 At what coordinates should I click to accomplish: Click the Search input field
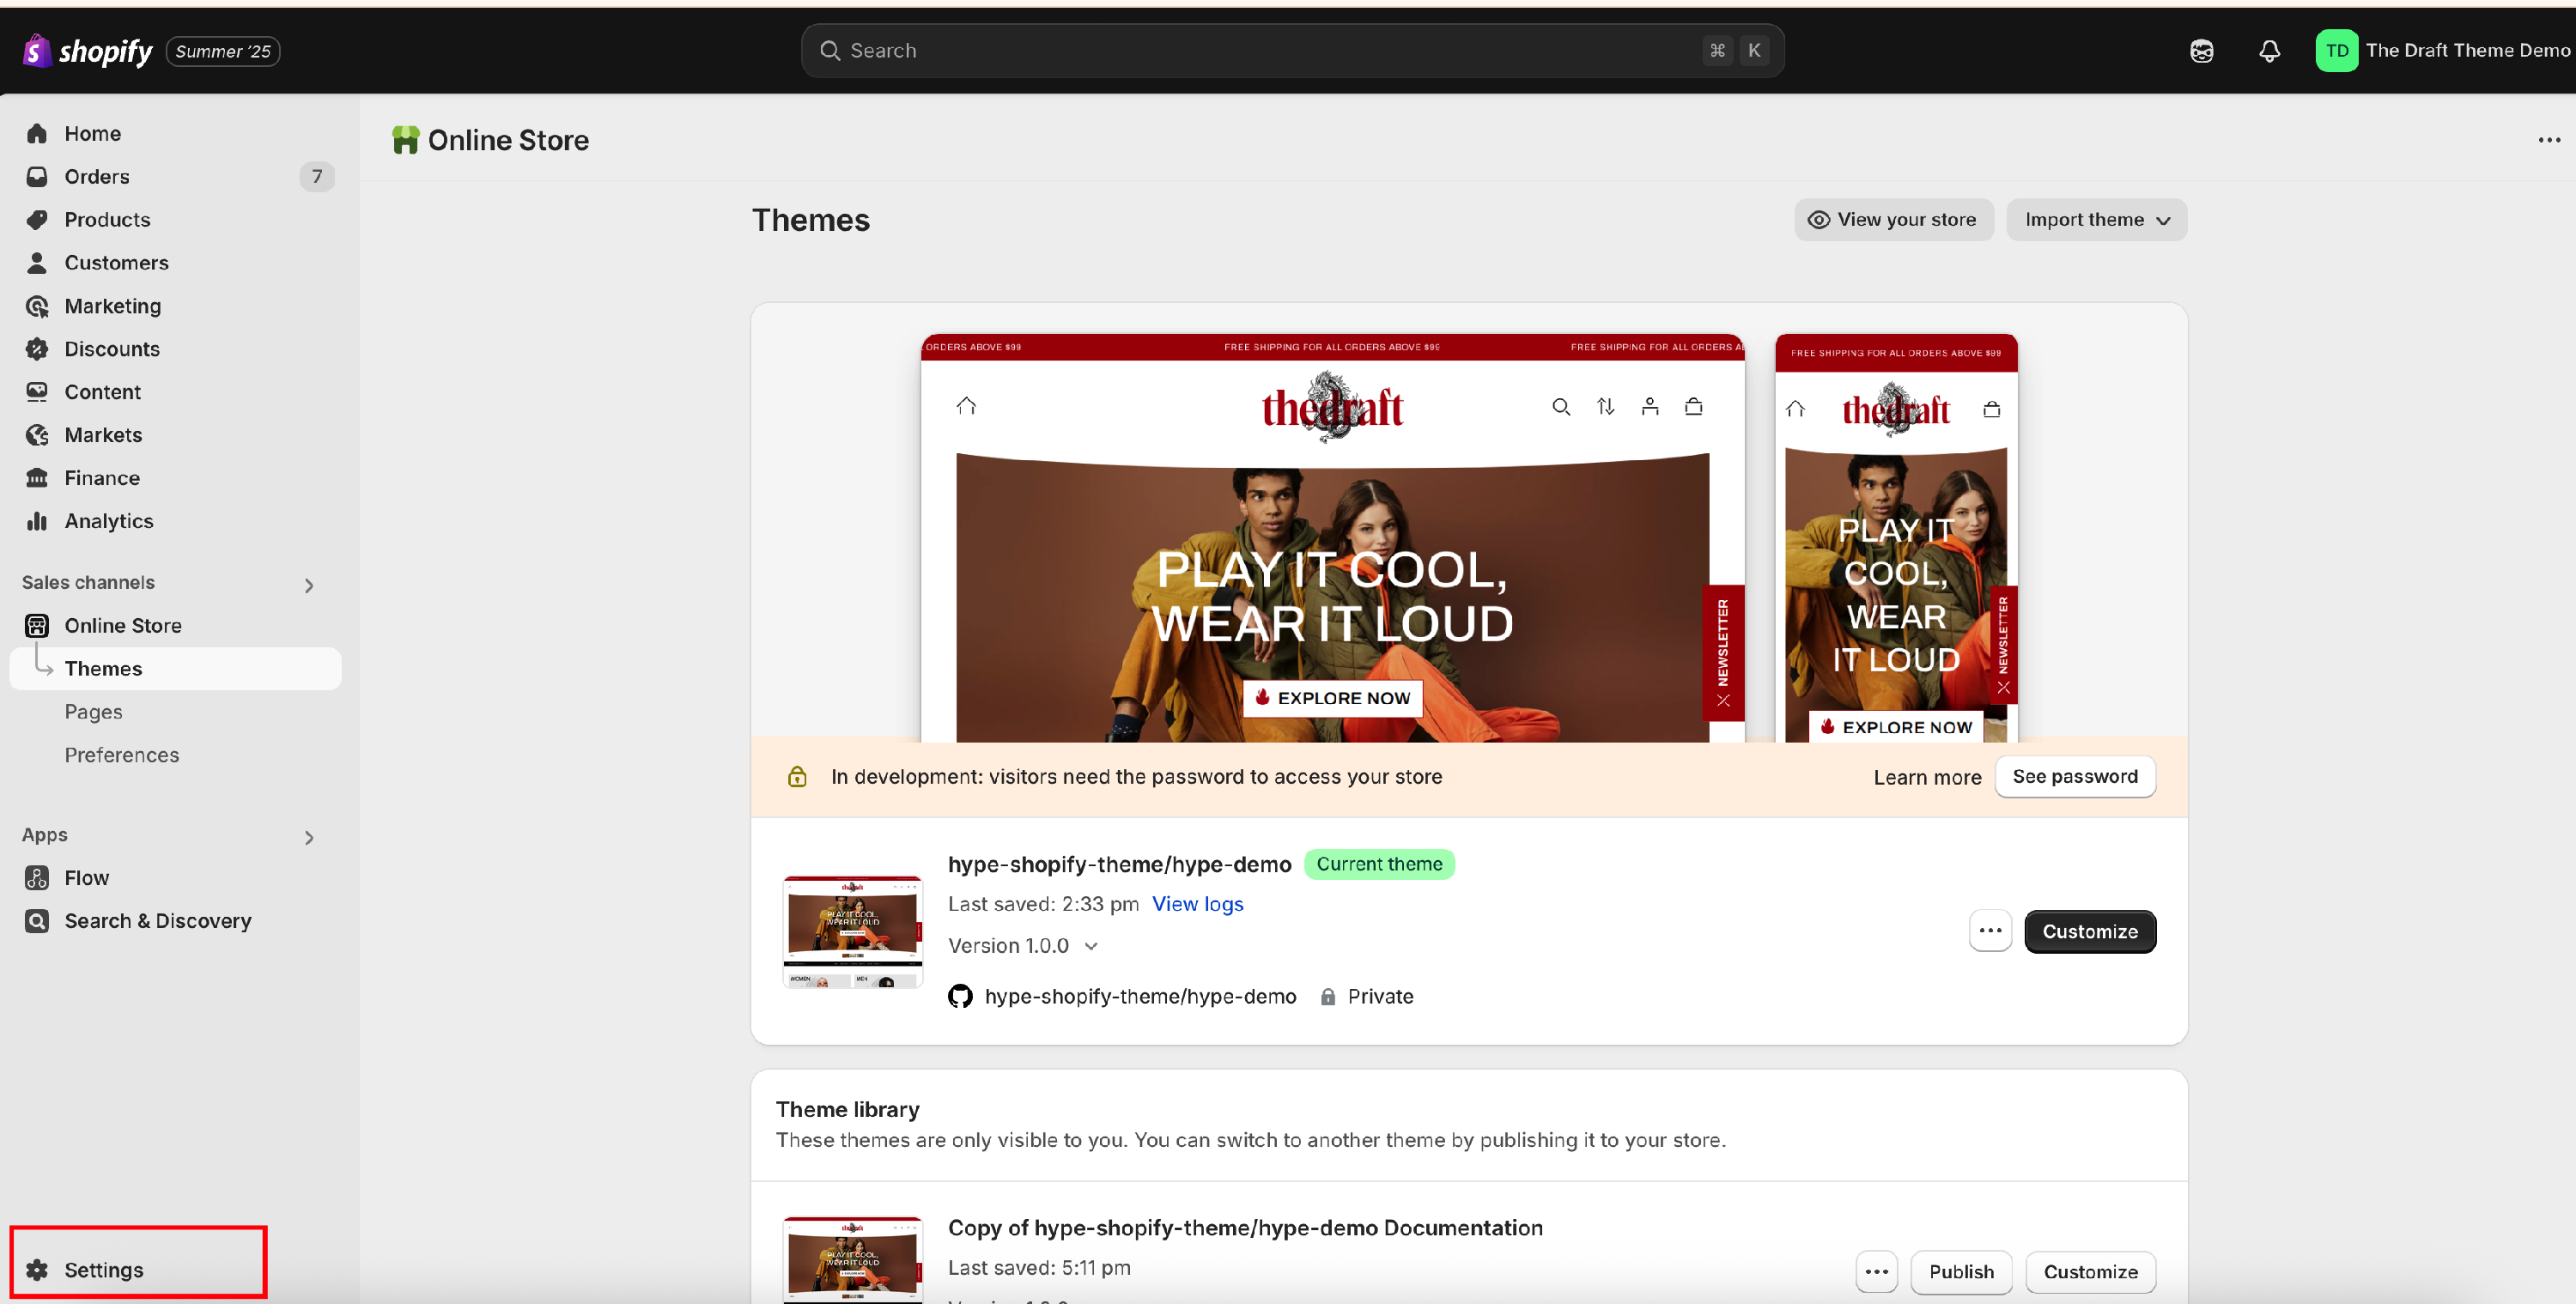coord(1292,51)
